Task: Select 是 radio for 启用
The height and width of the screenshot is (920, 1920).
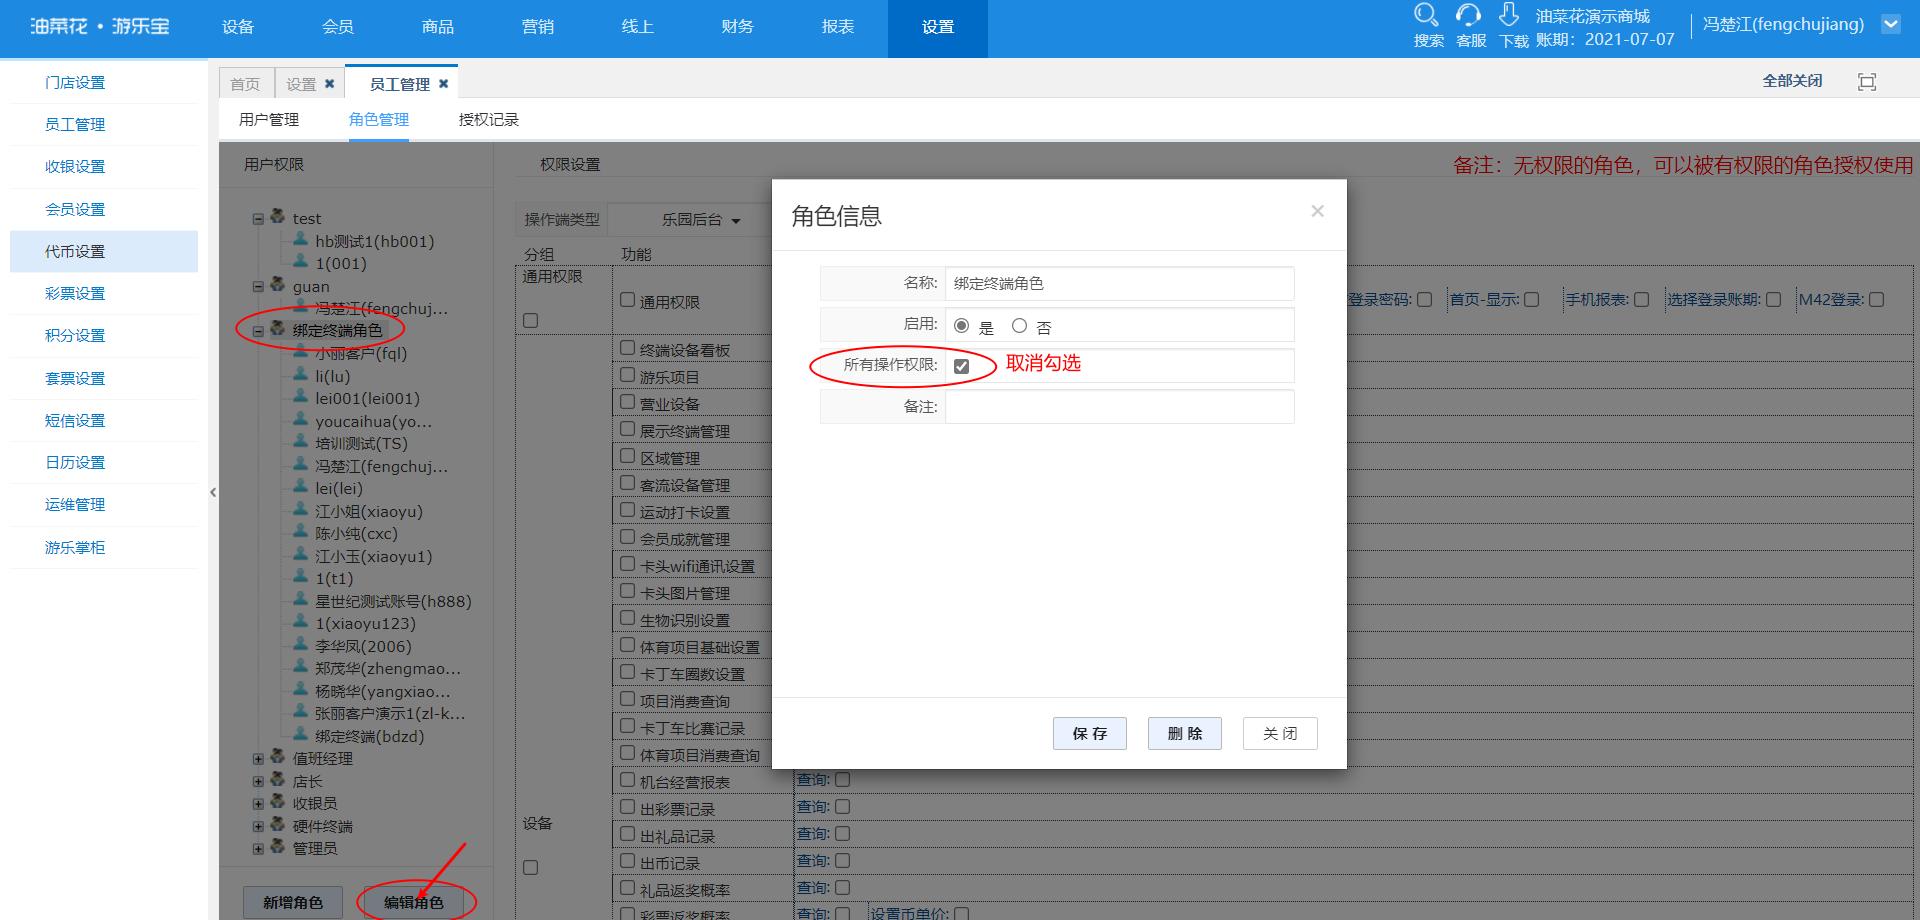Action: tap(962, 326)
